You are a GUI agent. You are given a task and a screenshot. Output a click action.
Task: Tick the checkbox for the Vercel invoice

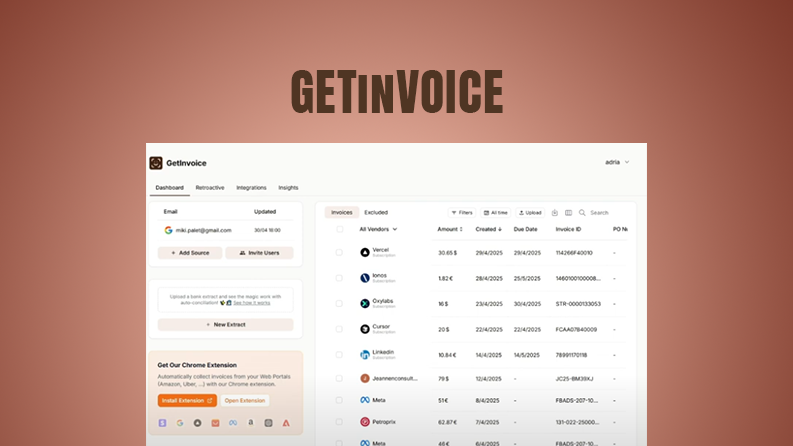point(339,252)
